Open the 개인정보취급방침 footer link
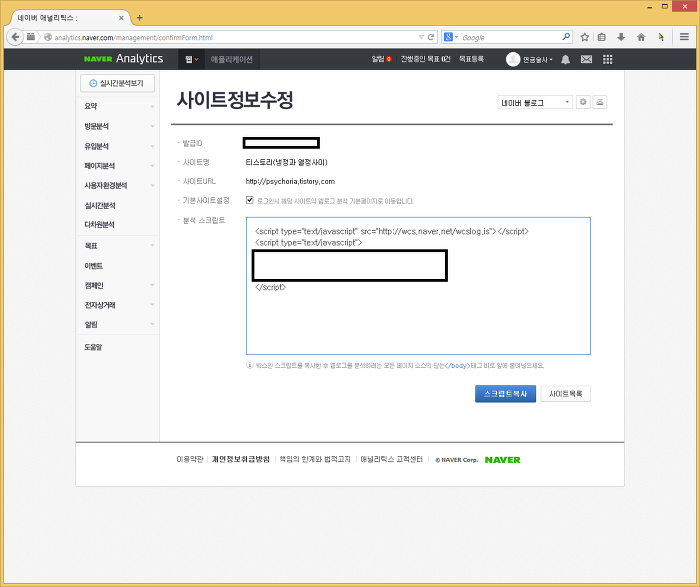Viewport: 700px width, 587px height. [x=241, y=459]
